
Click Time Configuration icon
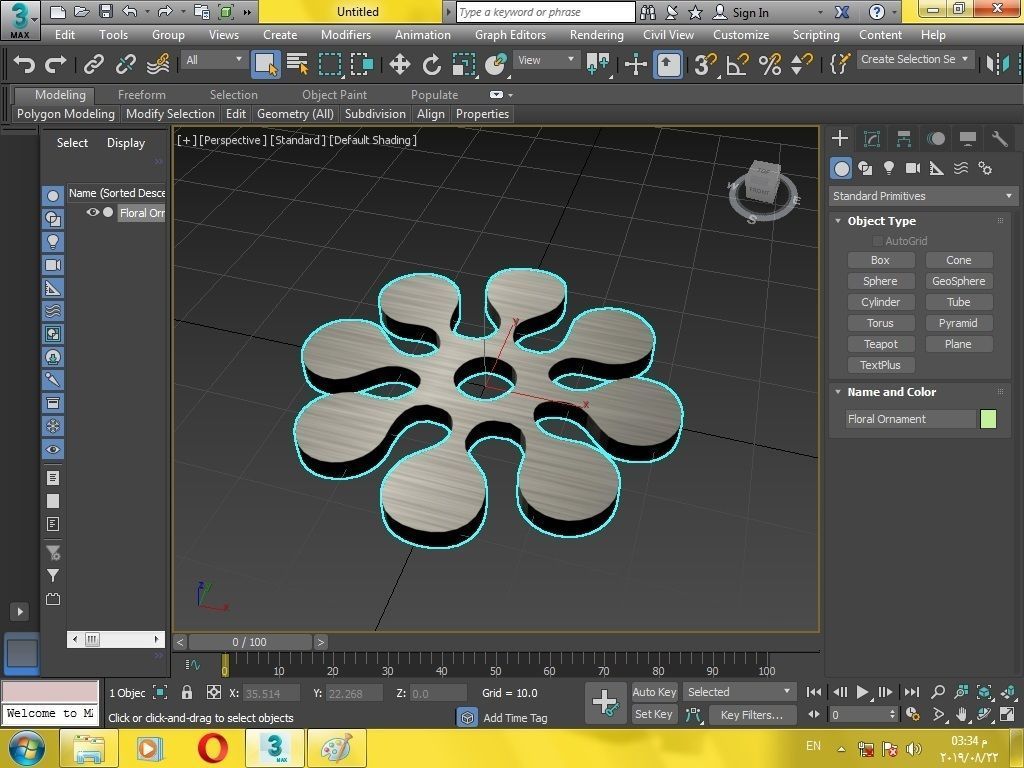(913, 714)
